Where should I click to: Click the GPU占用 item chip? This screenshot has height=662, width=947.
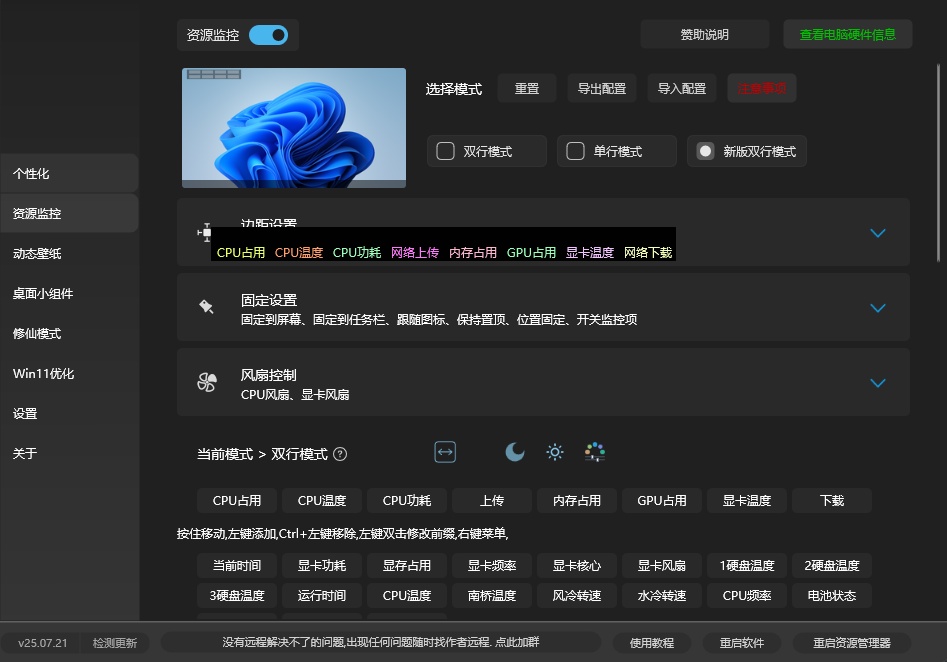click(x=662, y=501)
